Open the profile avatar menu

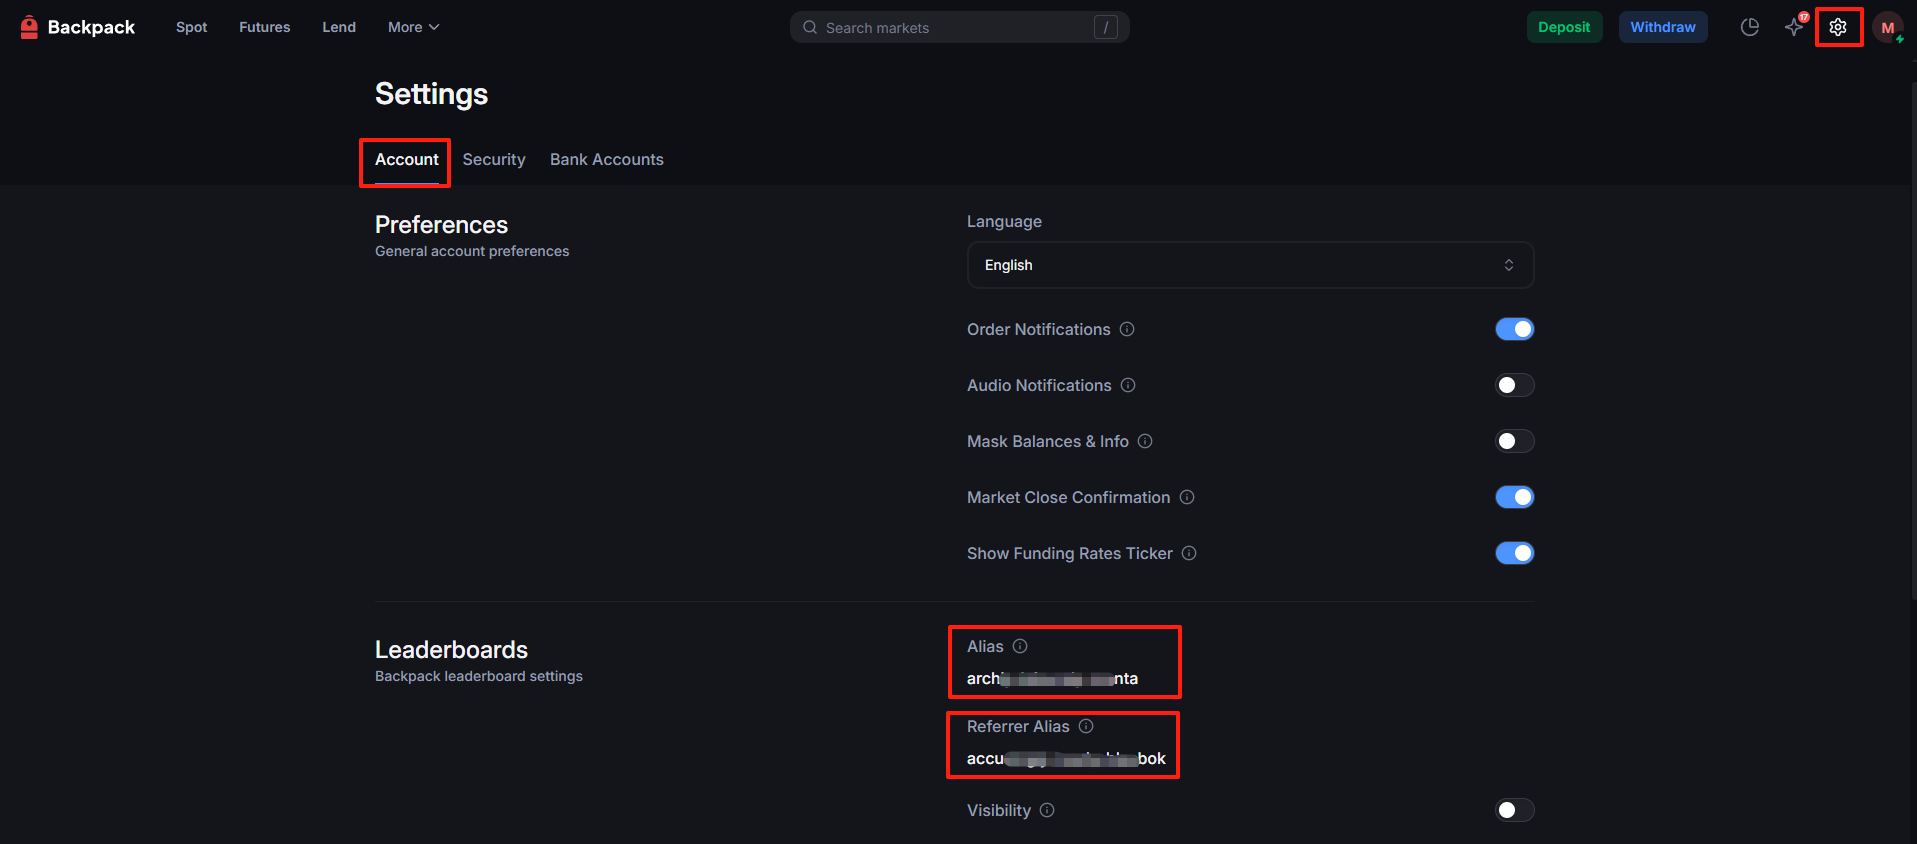[1887, 28]
